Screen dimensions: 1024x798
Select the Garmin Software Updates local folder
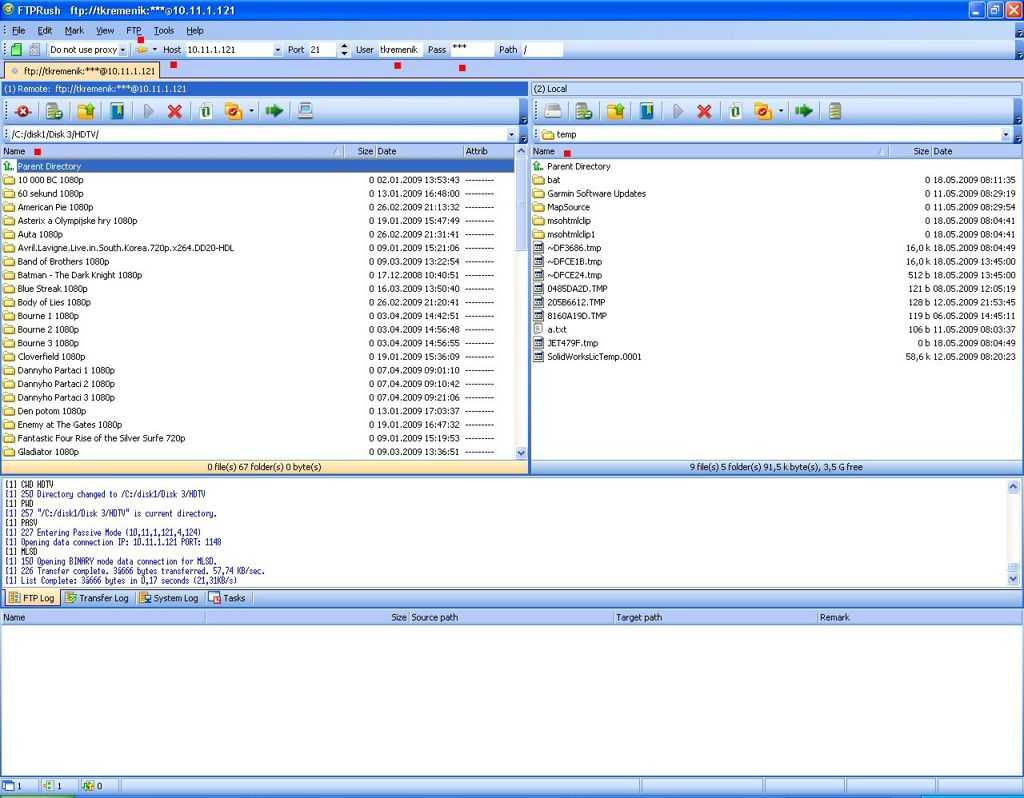pyautogui.click(x=776, y=194)
